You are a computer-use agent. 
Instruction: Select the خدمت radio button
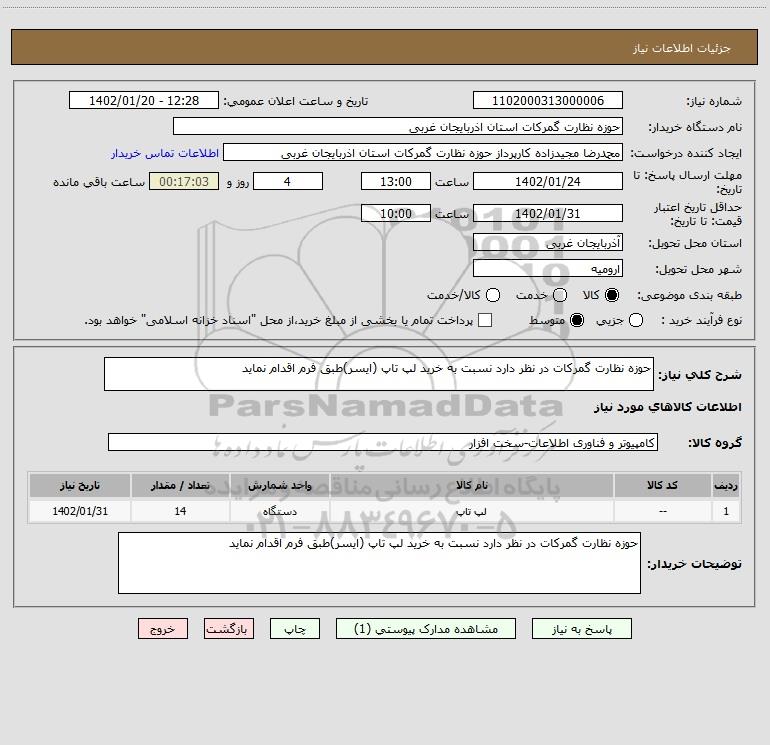(560, 295)
